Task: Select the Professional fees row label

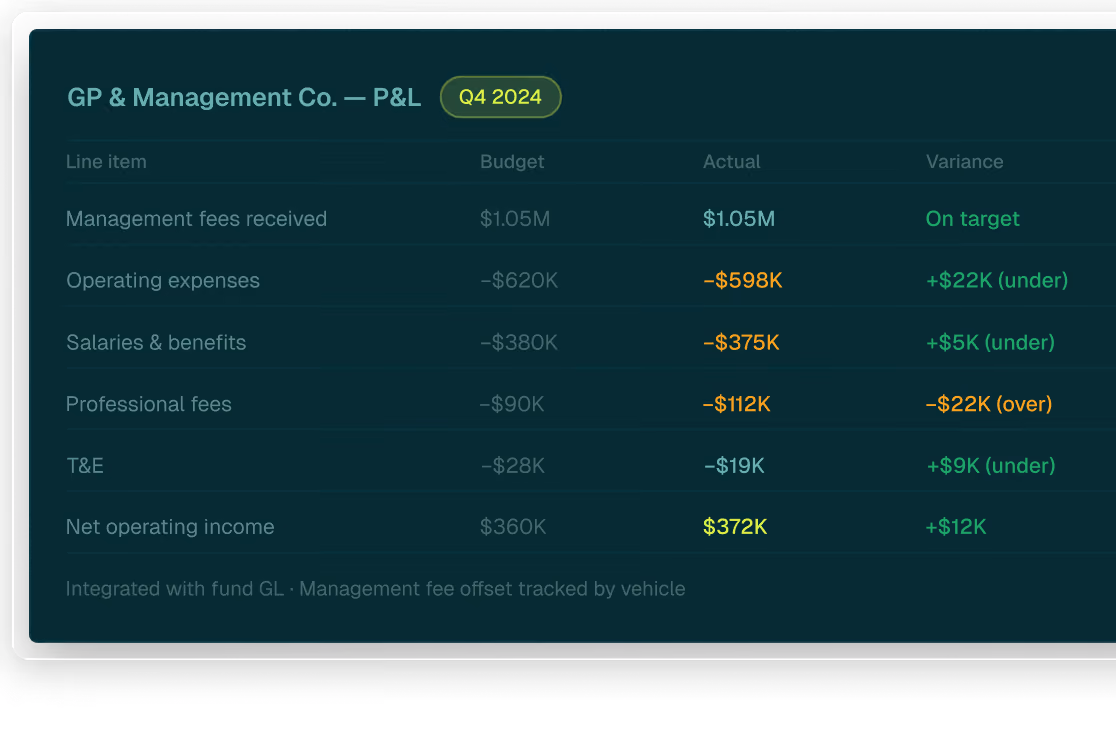Action: [x=149, y=404]
